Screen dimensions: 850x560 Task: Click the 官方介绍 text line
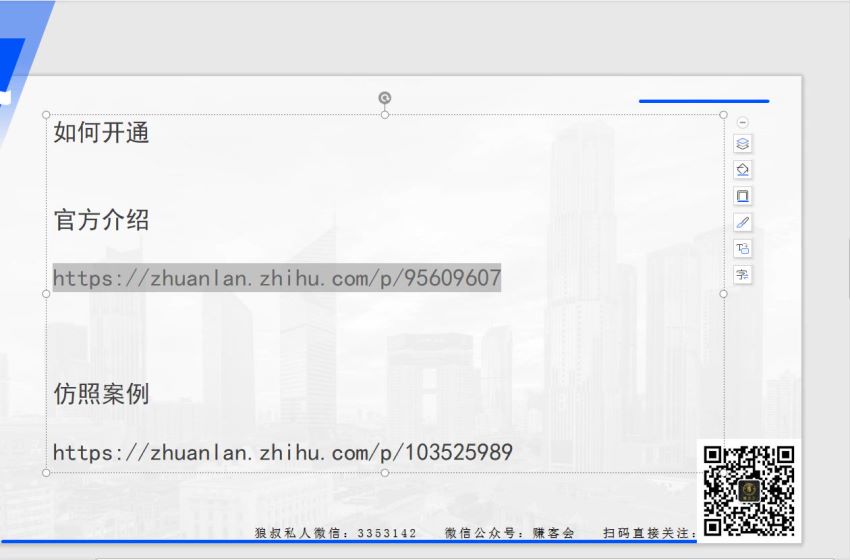click(101, 220)
